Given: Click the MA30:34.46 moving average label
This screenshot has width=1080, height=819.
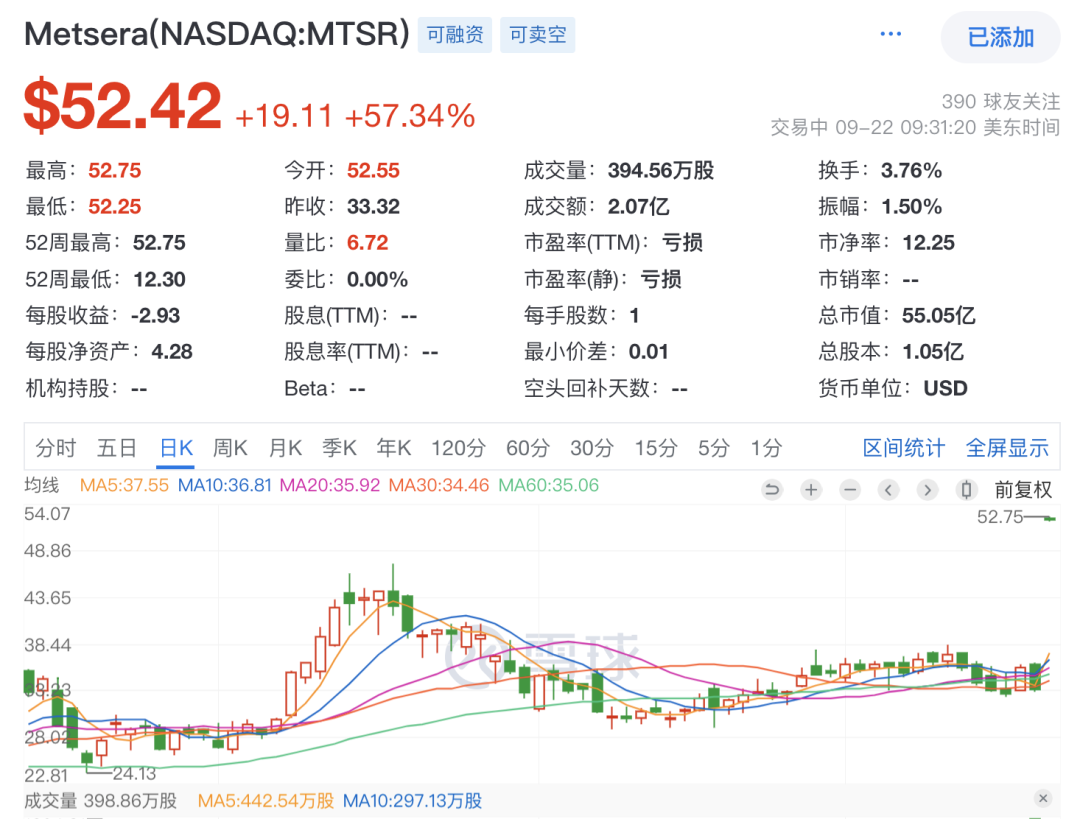Looking at the screenshot, I should pos(439,485).
